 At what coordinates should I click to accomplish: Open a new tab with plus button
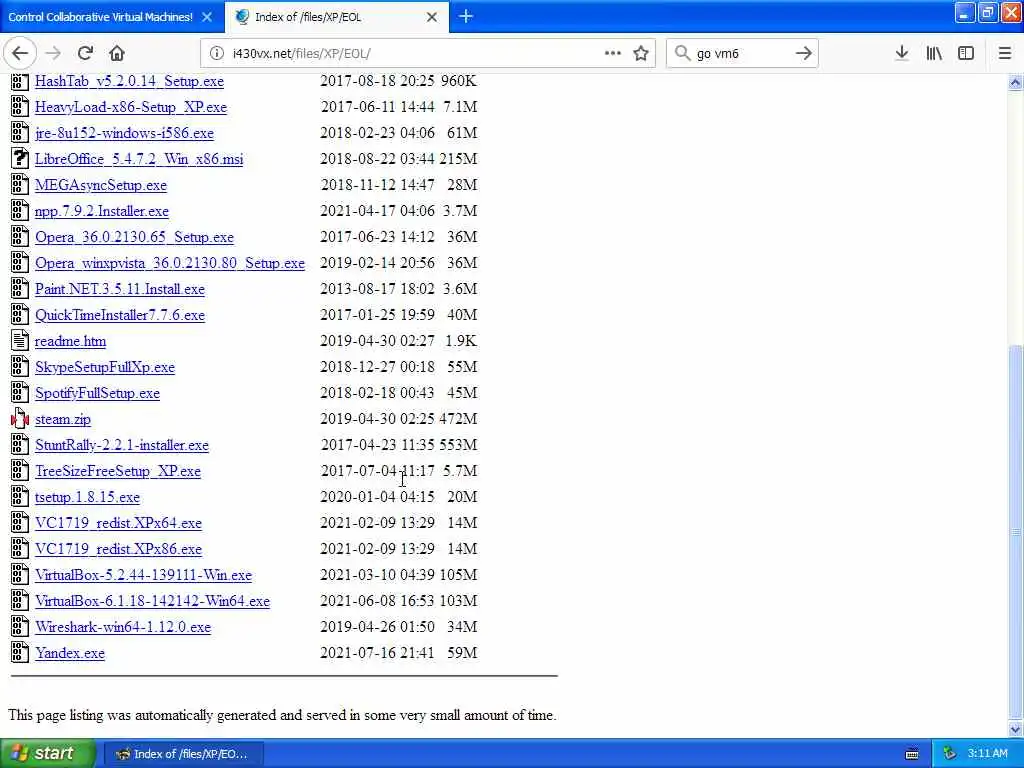(x=466, y=16)
